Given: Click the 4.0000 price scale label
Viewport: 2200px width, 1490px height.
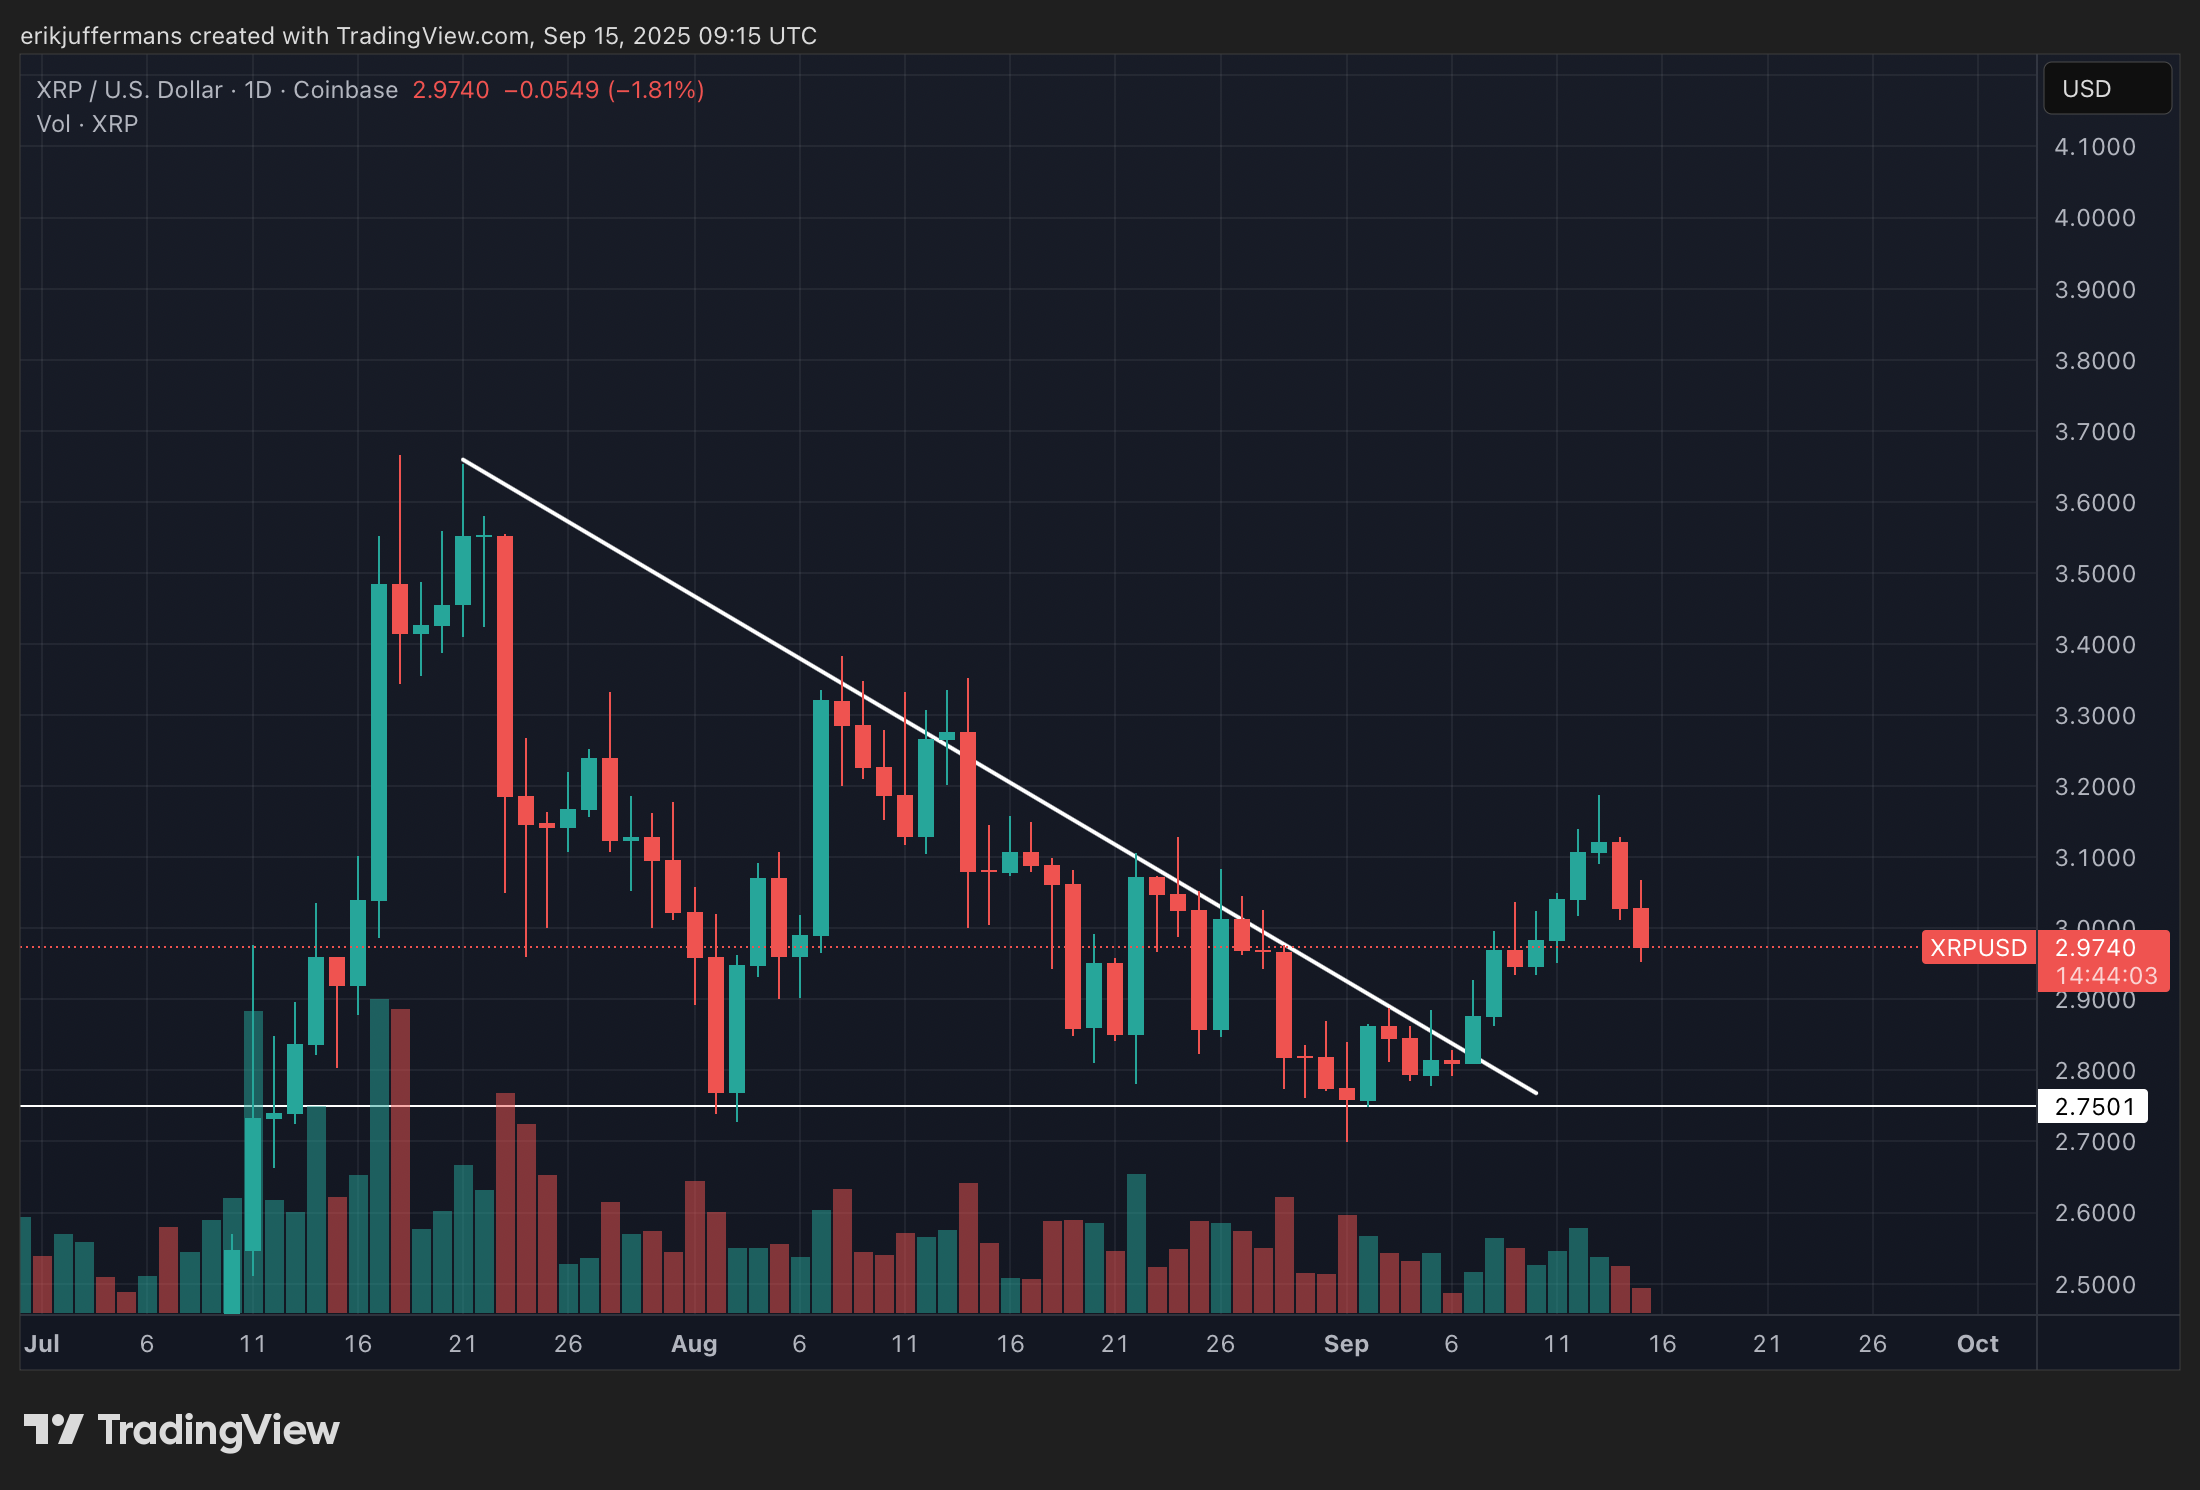Looking at the screenshot, I should coord(2094,218).
